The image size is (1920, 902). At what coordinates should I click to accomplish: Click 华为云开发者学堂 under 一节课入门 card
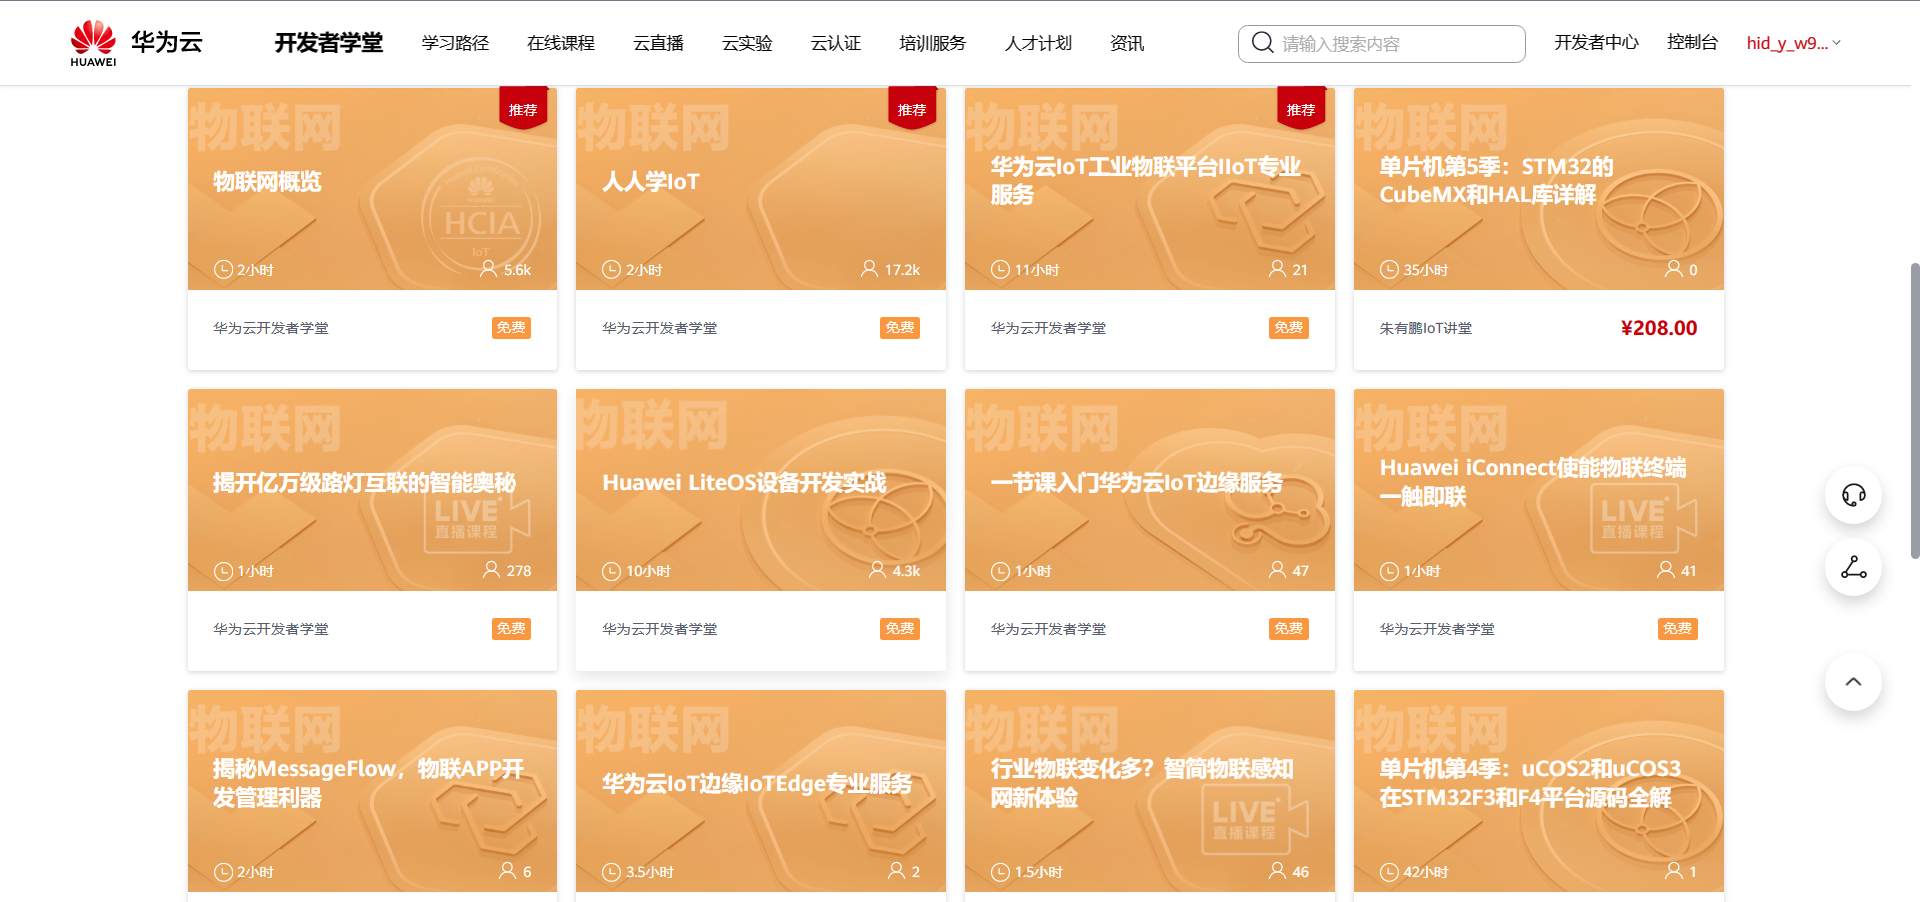click(1049, 629)
